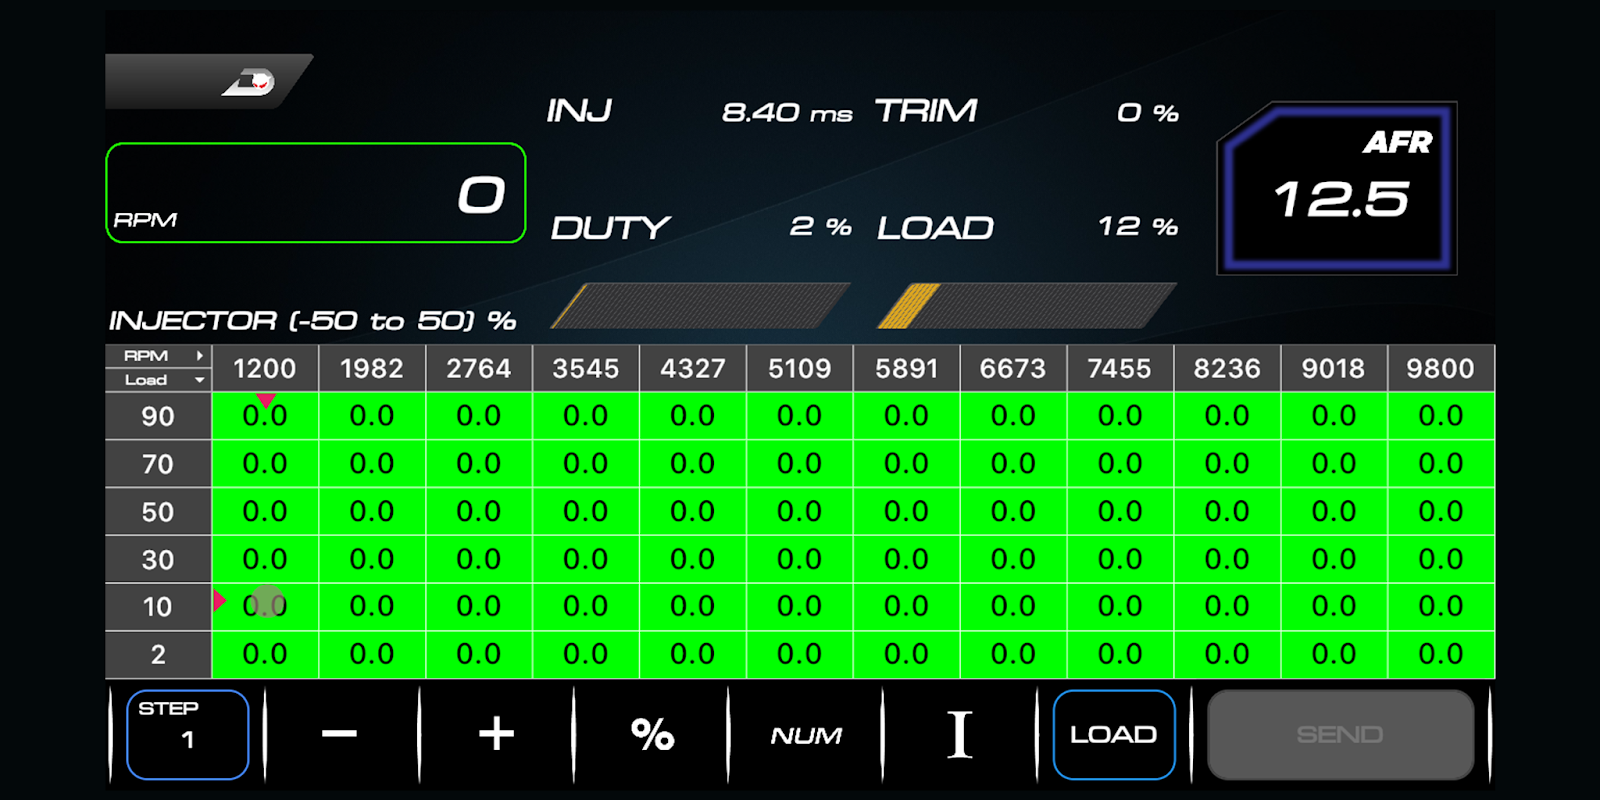Click the LOAD button

[x=1114, y=734]
